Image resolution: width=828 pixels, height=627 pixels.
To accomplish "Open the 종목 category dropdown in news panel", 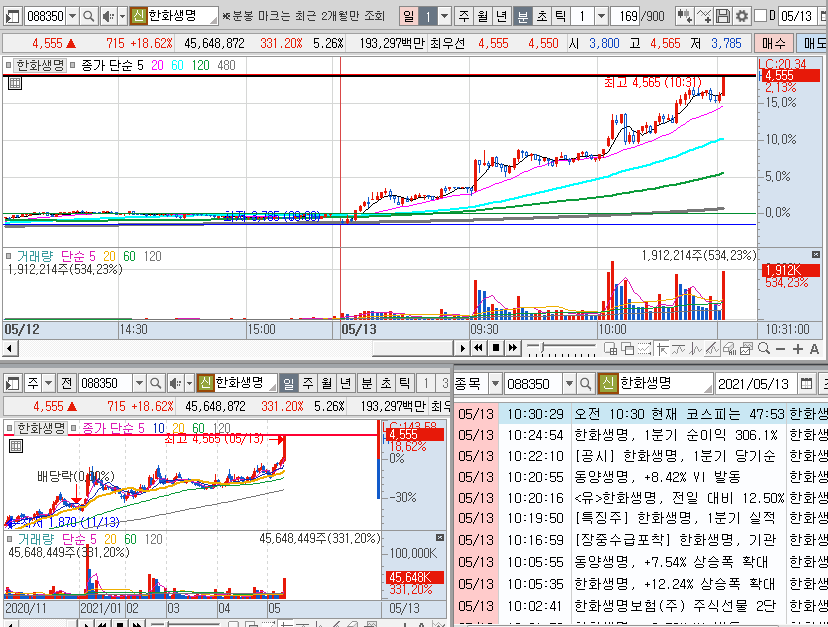I will 495,384.
